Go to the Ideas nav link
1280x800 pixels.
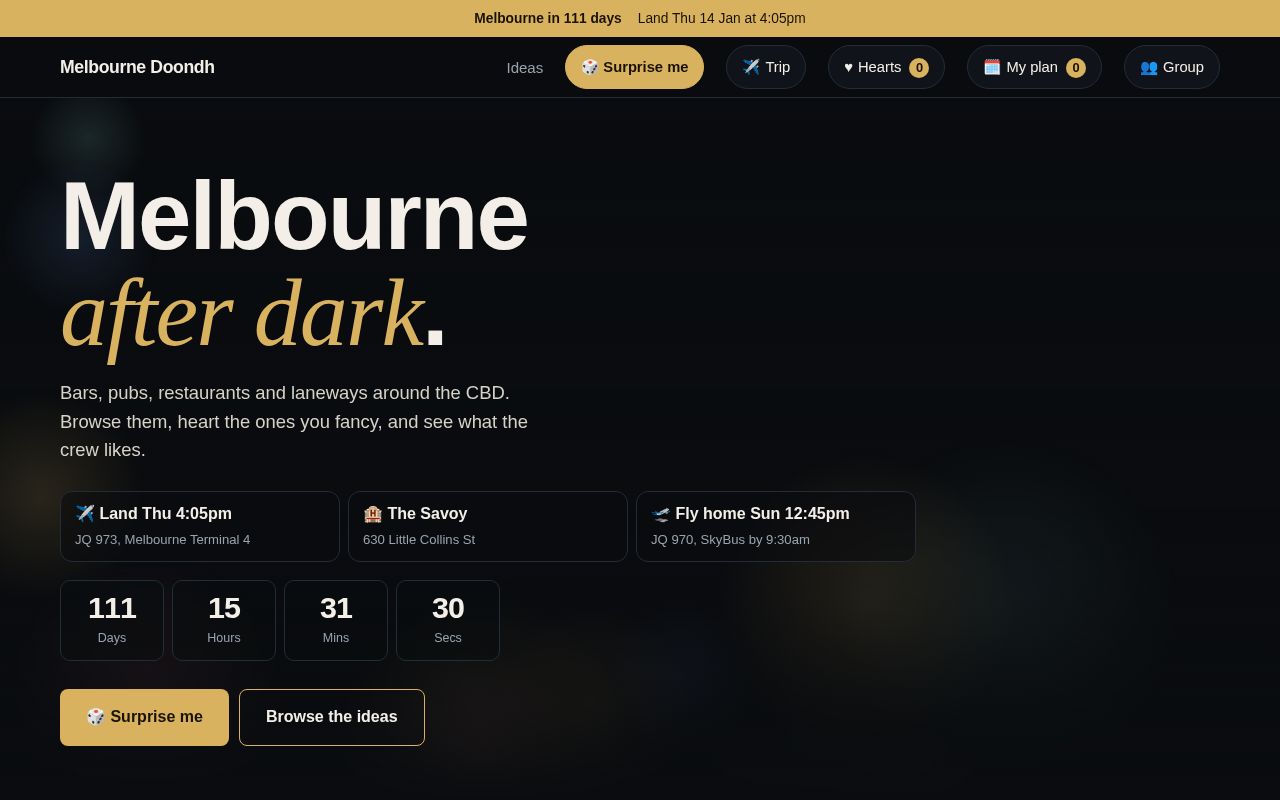[x=525, y=67]
